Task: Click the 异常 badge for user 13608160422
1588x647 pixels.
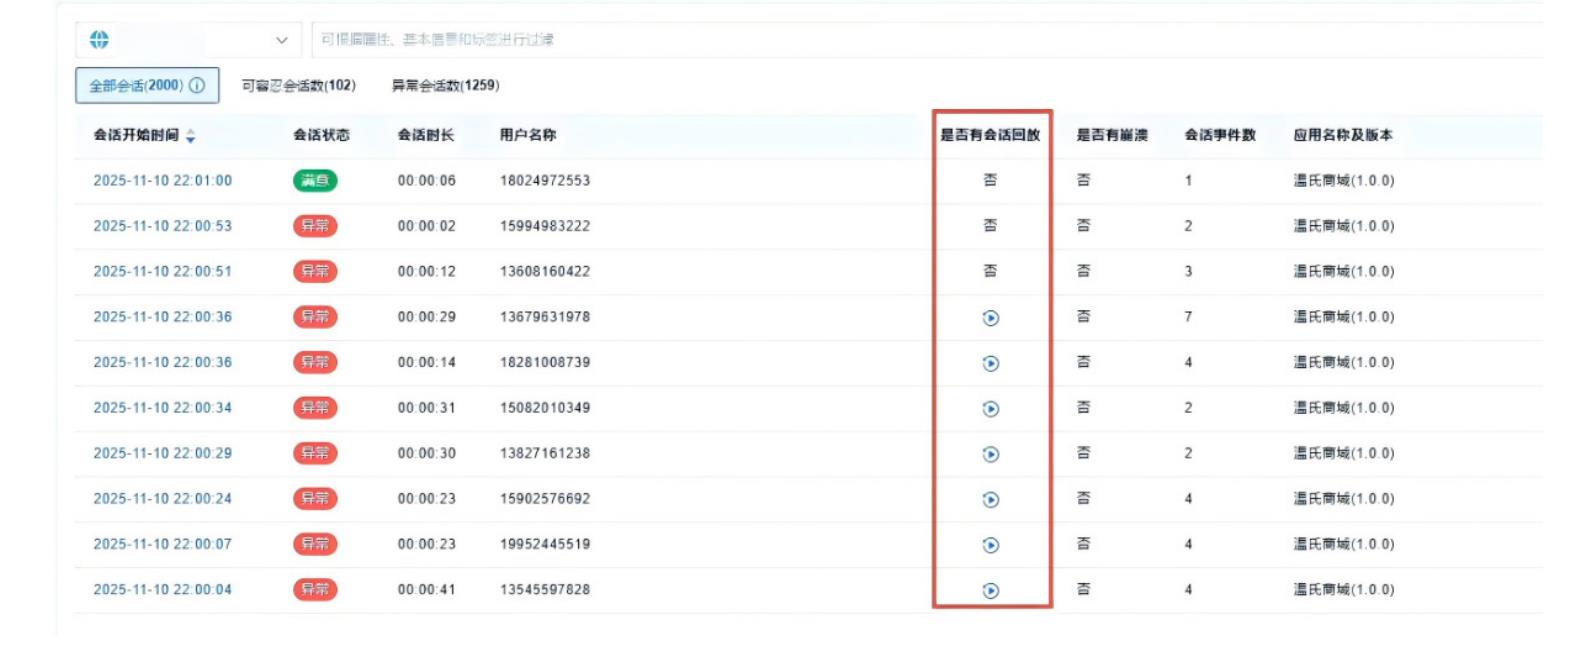Action: coord(315,272)
